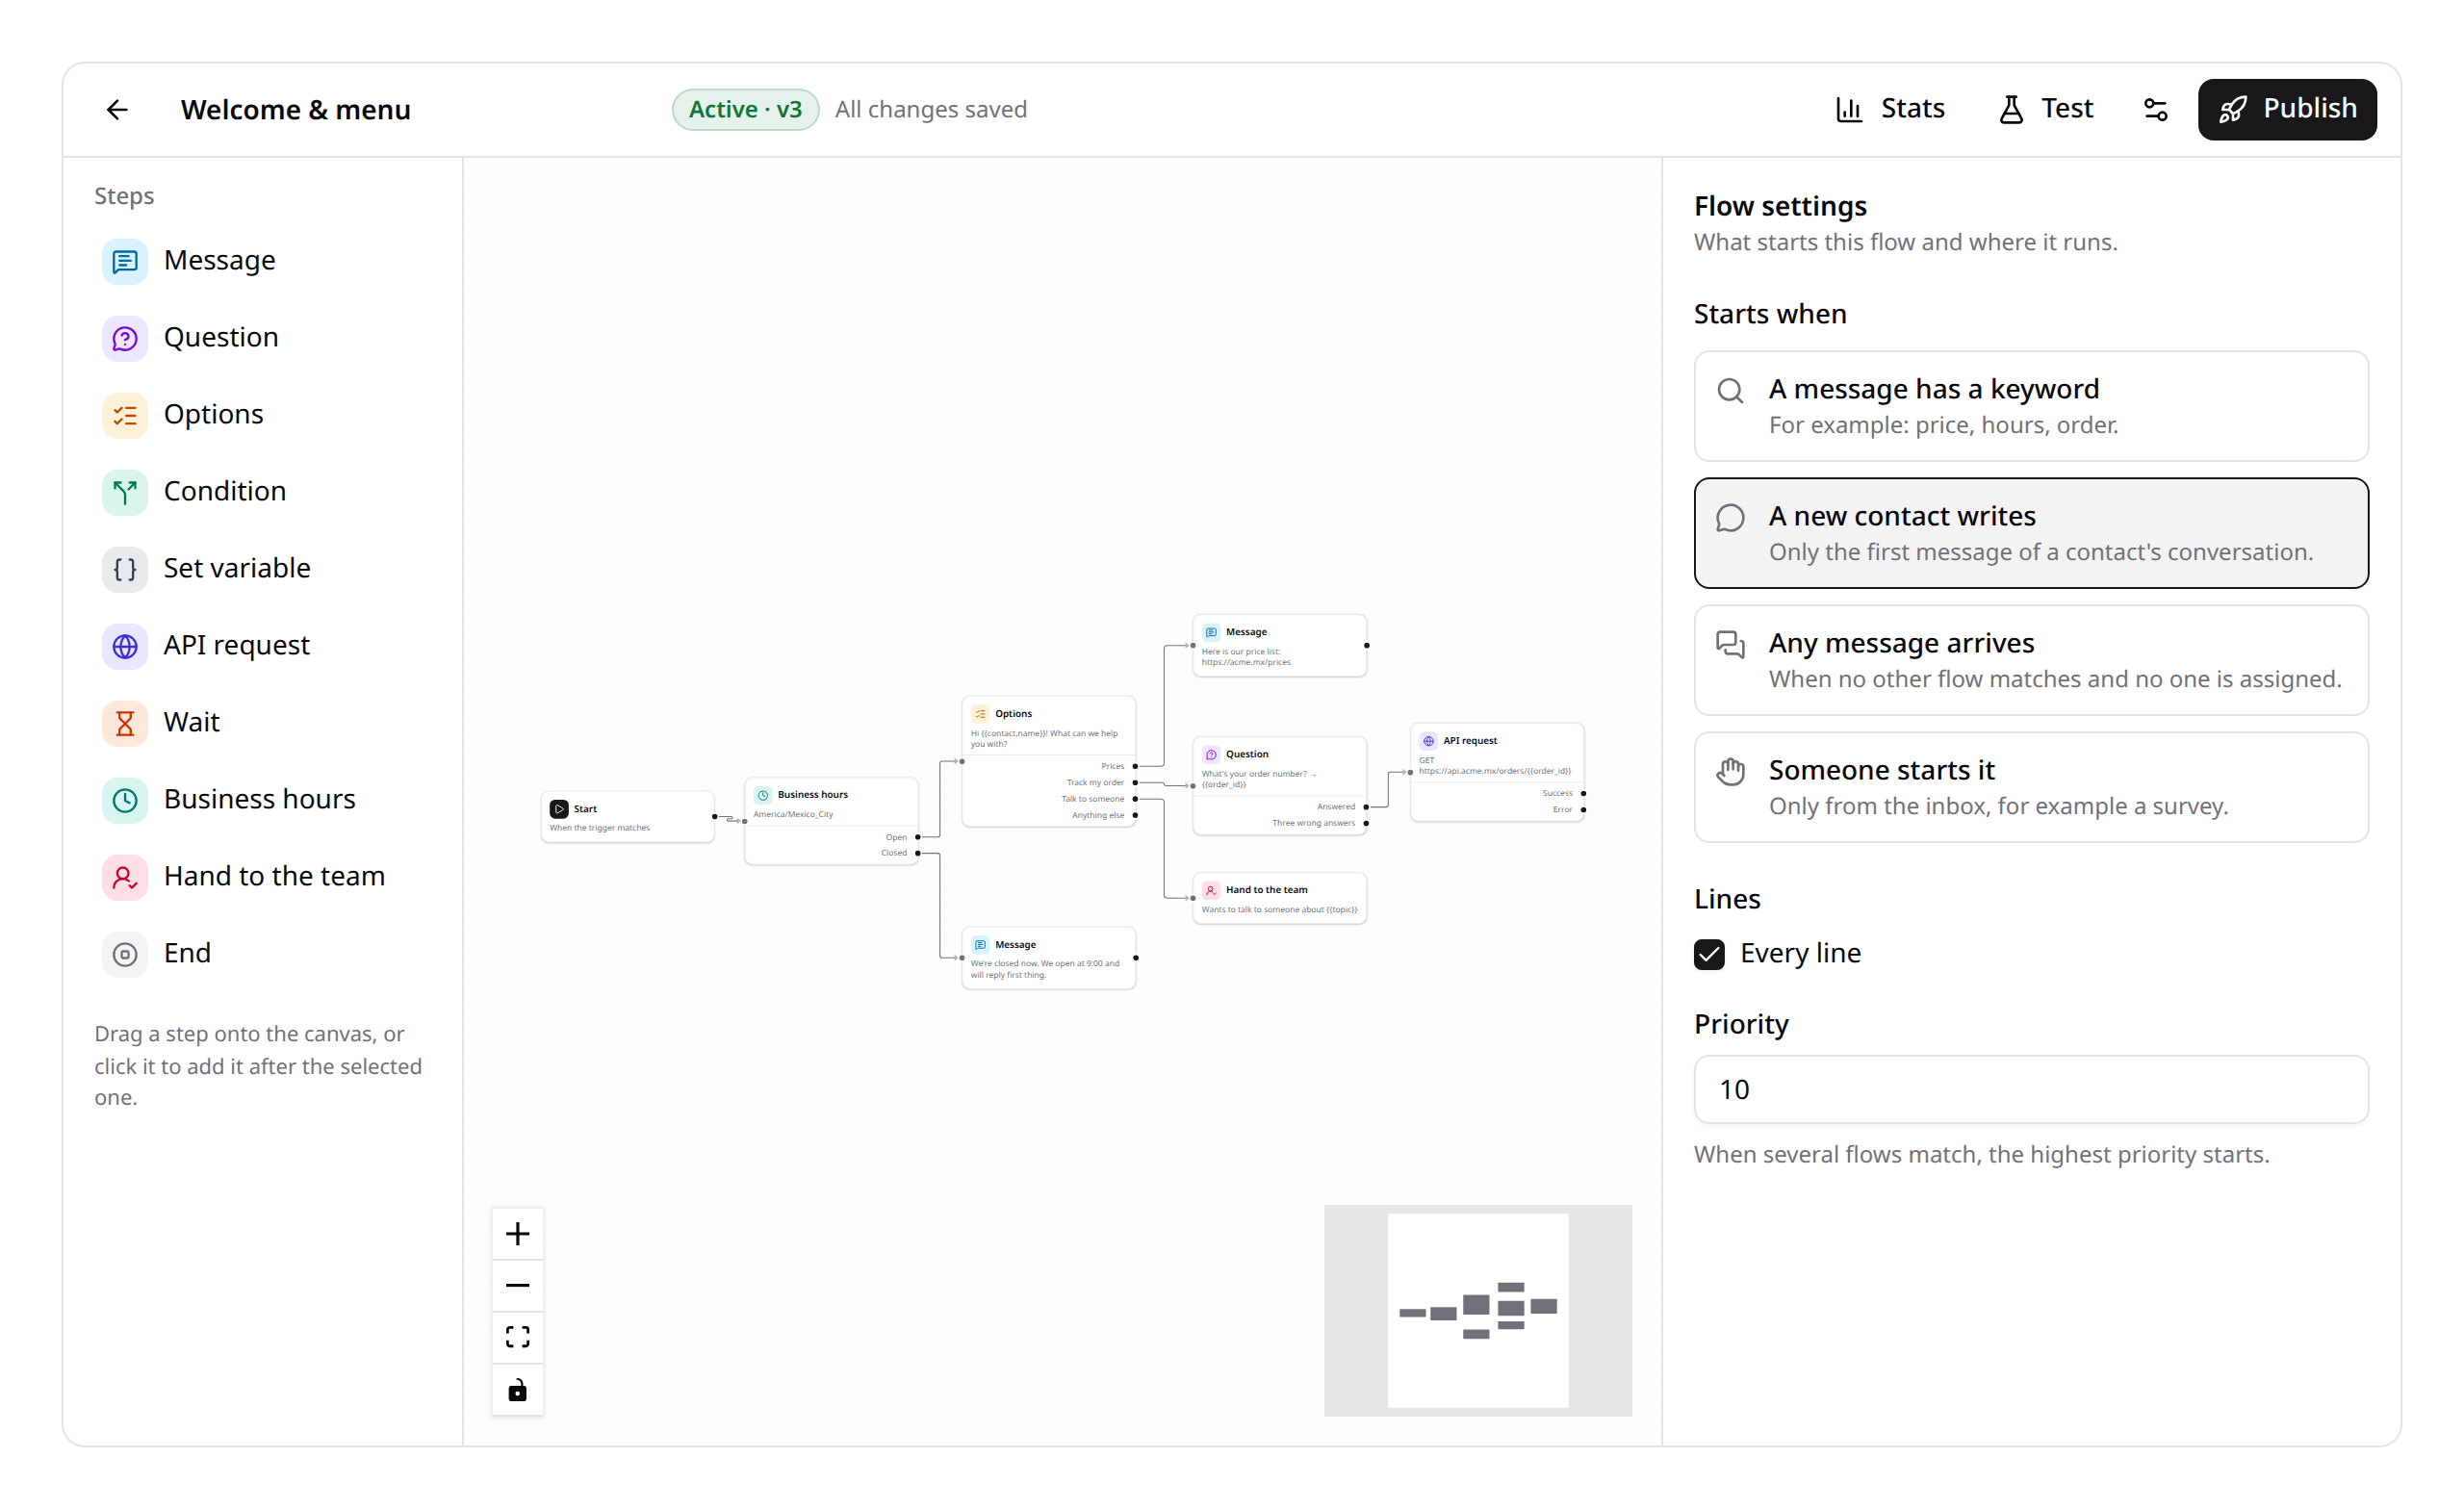Add an API request step
The image size is (2464, 1509).
pyautogui.click(x=262, y=646)
